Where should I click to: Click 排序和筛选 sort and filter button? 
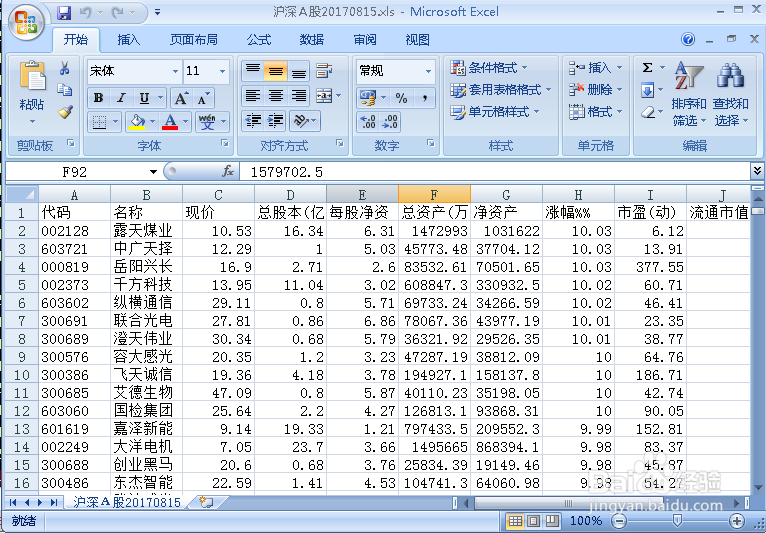pos(689,94)
